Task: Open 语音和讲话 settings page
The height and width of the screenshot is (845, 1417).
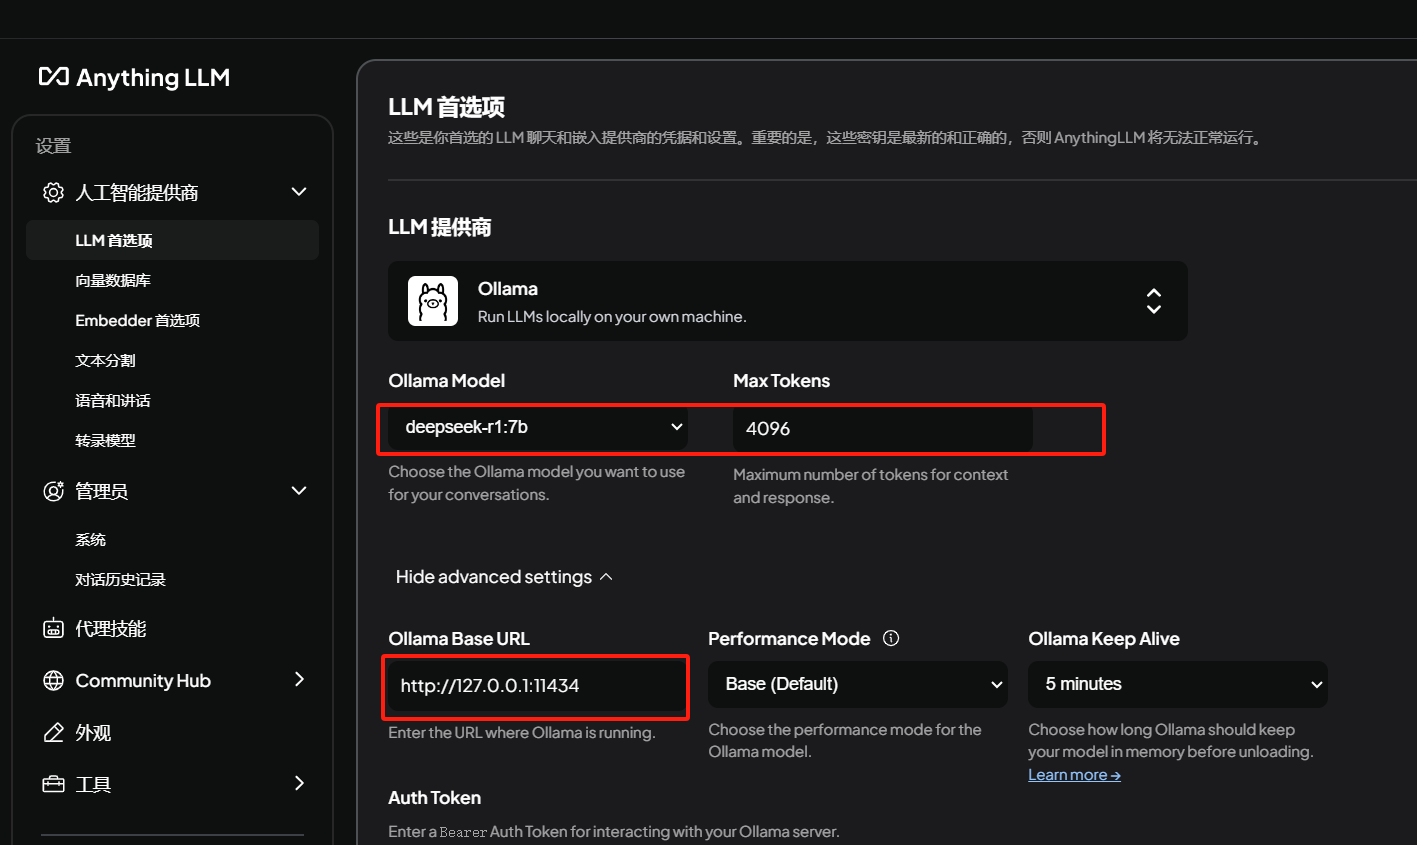Action: 113,400
